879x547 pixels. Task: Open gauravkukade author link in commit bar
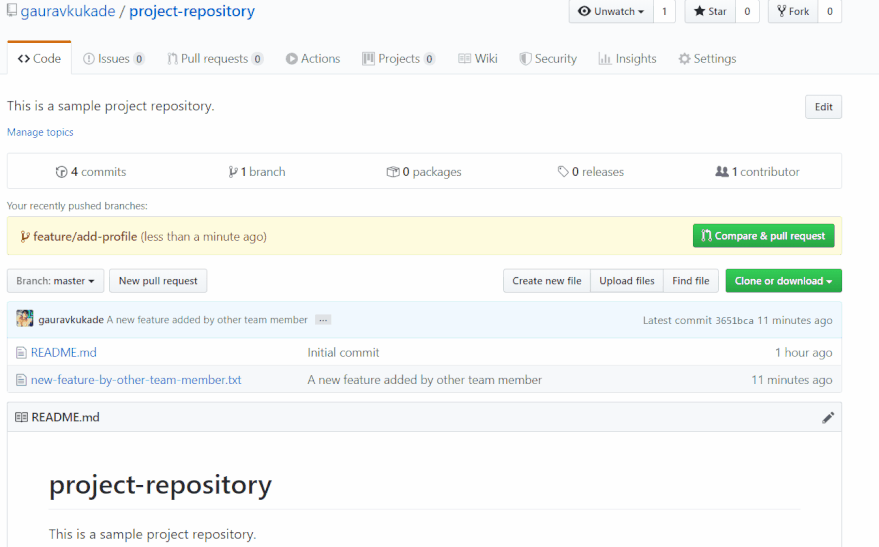tap(71, 320)
